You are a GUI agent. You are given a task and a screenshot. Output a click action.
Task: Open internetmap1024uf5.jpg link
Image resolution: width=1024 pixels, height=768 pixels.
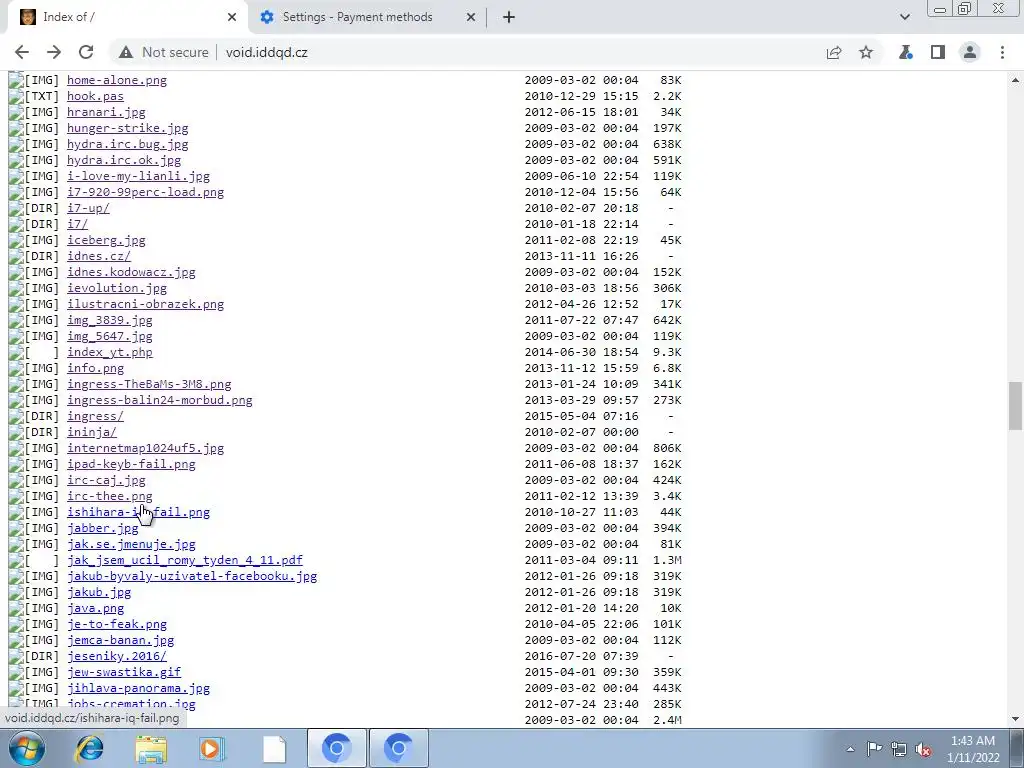[x=146, y=448]
